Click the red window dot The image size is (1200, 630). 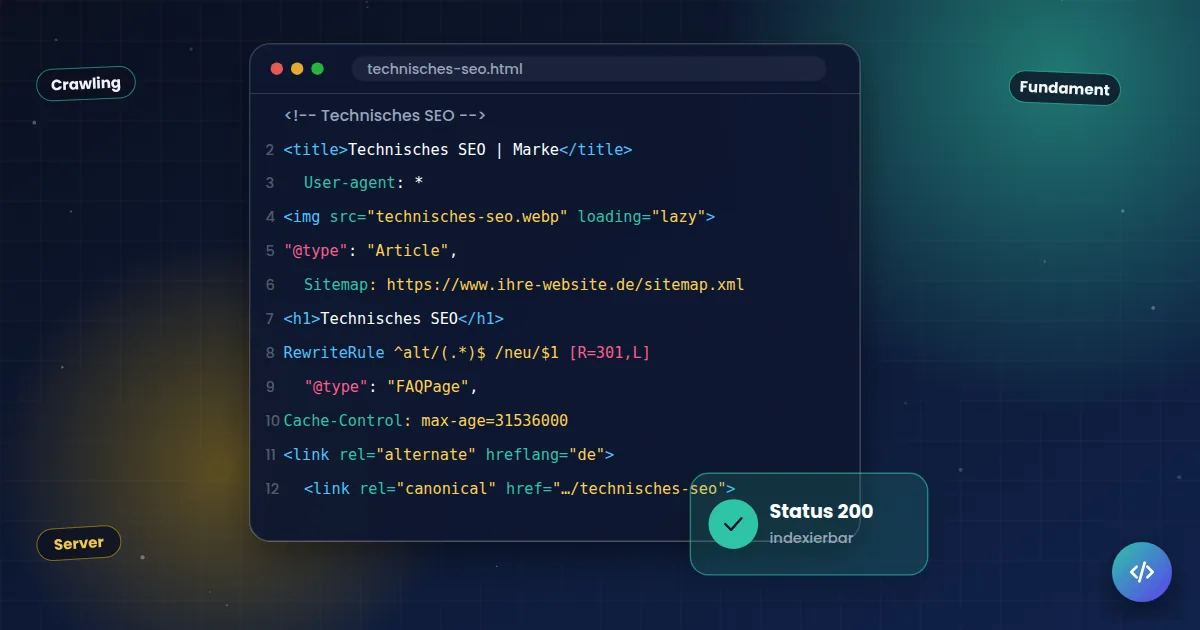(x=277, y=69)
